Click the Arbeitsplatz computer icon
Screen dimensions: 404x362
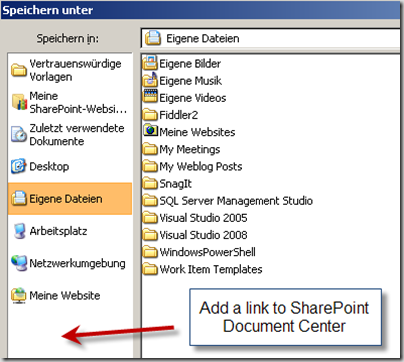[x=19, y=231]
